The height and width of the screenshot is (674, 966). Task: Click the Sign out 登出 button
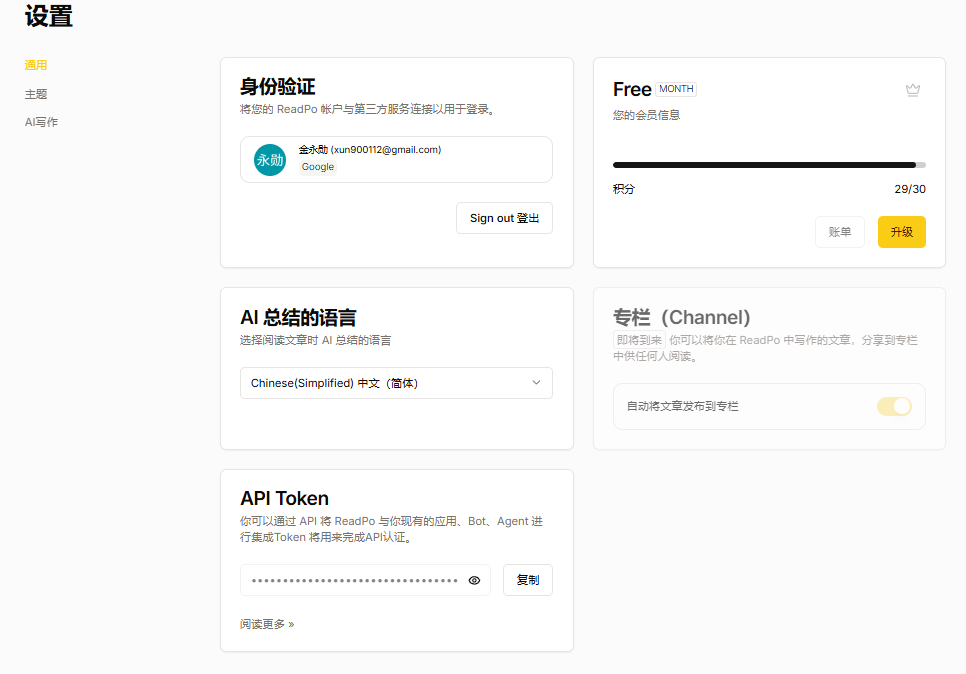[504, 218]
